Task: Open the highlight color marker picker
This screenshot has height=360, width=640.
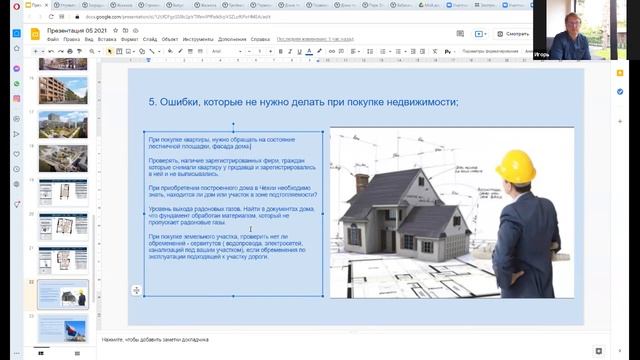Action: click(320, 51)
